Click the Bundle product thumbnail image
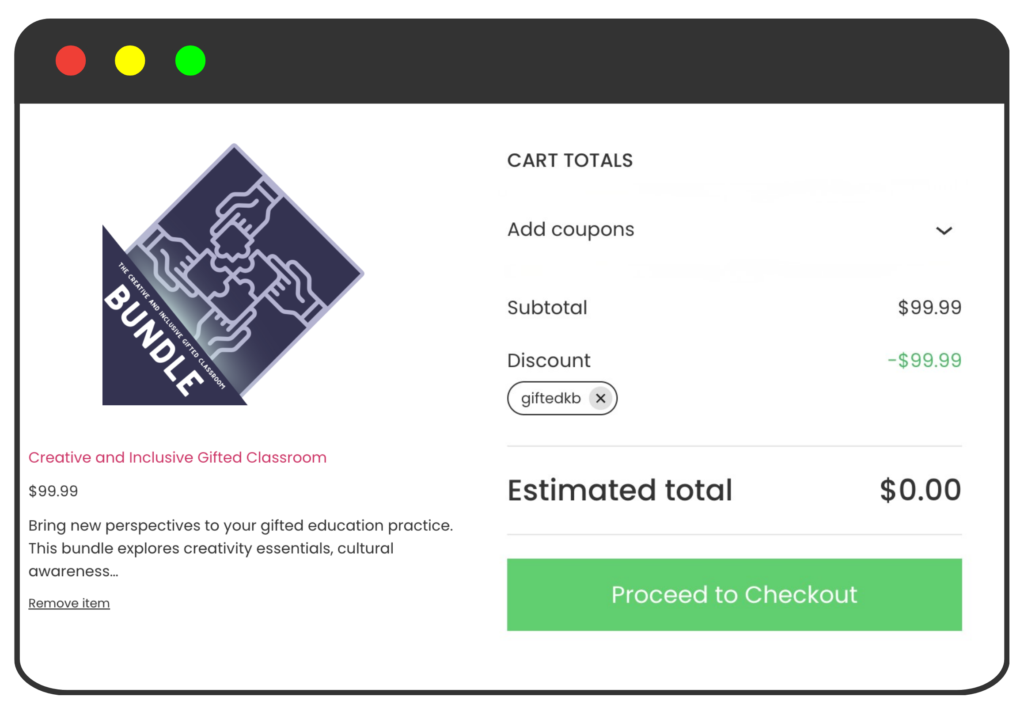This screenshot has height=704, width=1024. (232, 275)
